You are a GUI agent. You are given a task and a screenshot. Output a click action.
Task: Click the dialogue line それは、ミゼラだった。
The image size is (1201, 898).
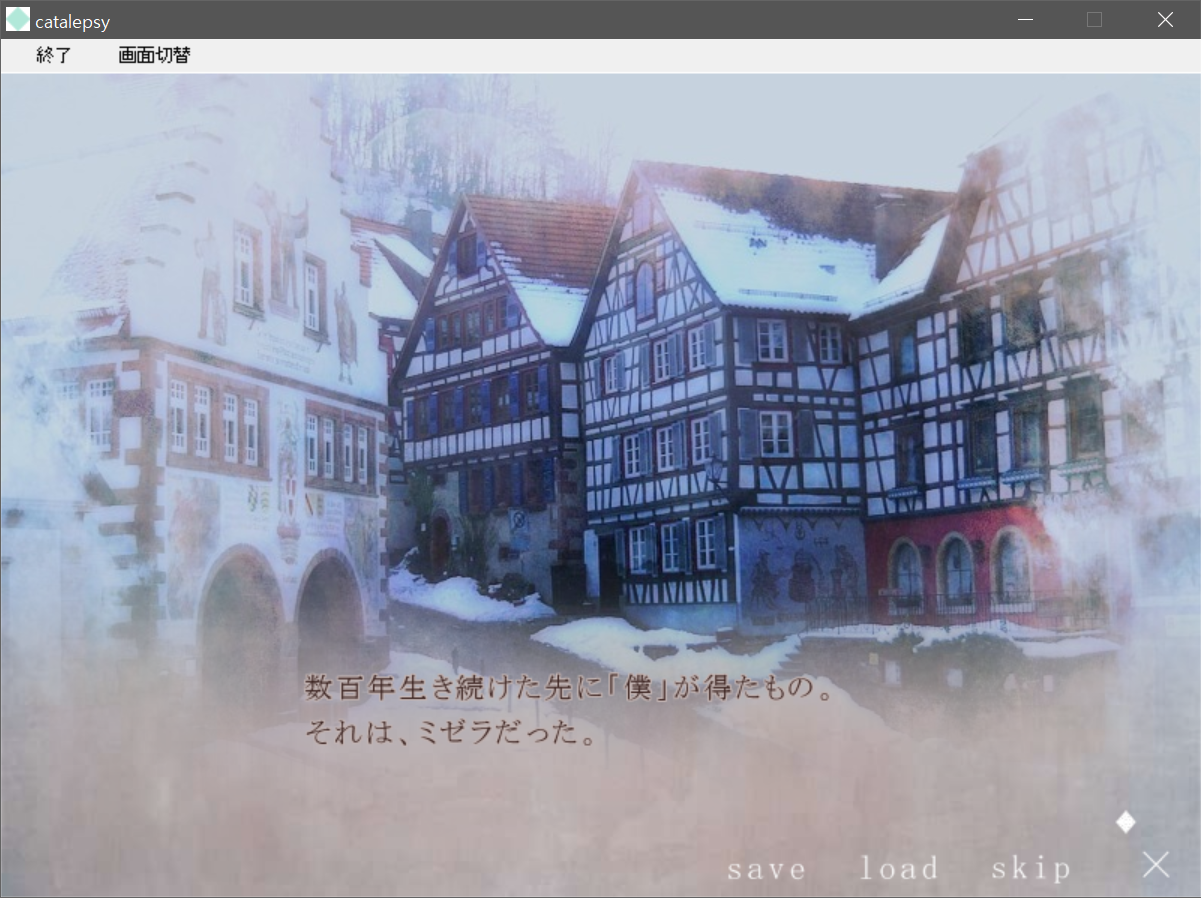(451, 733)
